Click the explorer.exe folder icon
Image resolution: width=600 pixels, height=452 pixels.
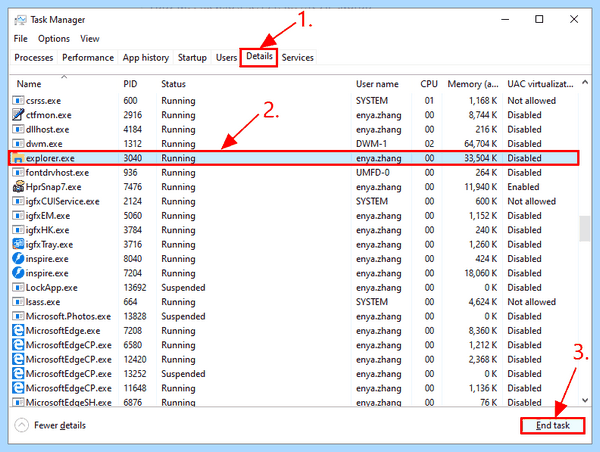[18, 158]
